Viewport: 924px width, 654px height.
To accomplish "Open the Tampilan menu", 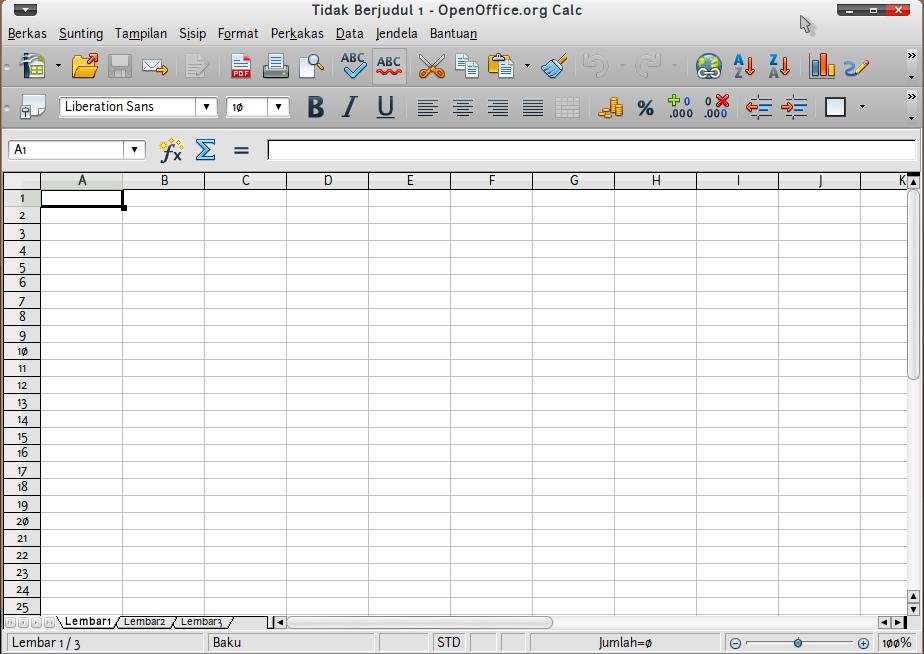I will 141,34.
